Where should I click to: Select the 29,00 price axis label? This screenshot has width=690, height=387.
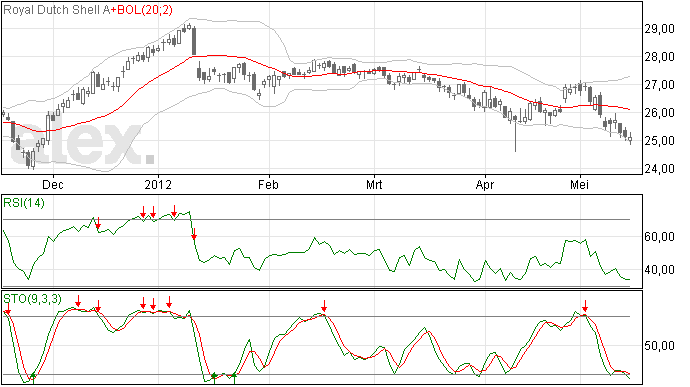point(659,29)
